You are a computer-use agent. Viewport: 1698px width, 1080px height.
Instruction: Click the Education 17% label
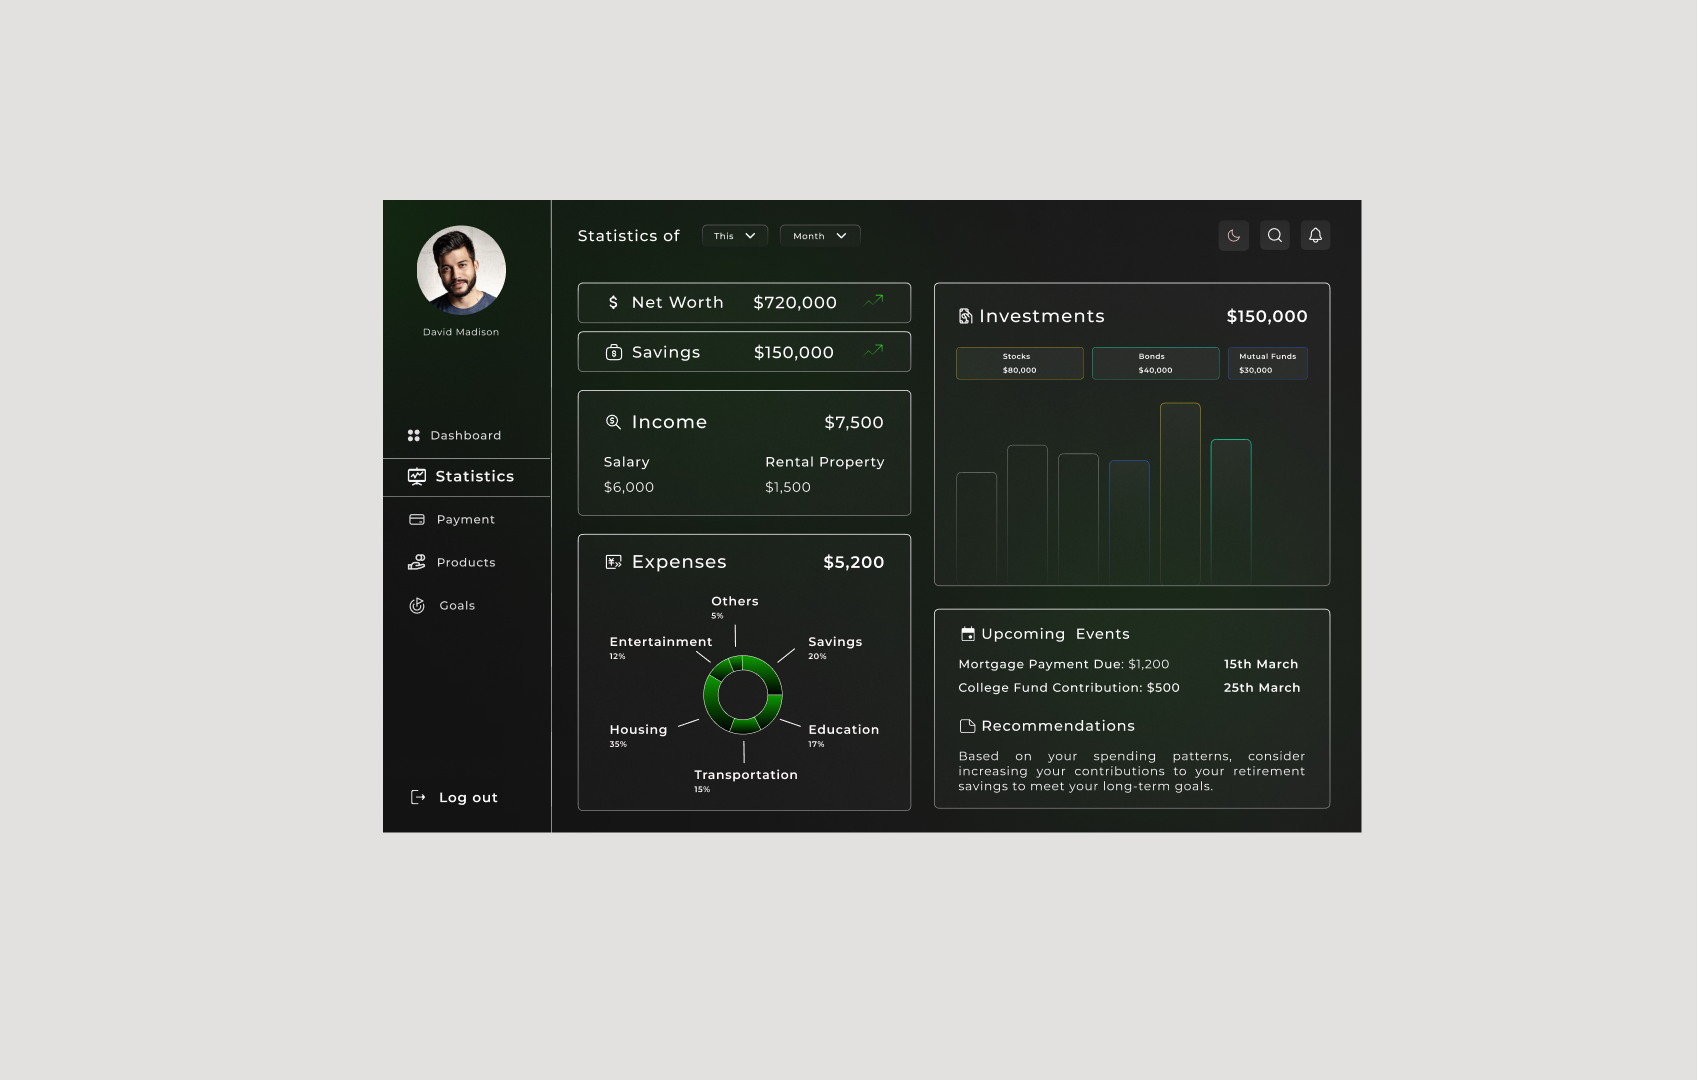pyautogui.click(x=844, y=735)
